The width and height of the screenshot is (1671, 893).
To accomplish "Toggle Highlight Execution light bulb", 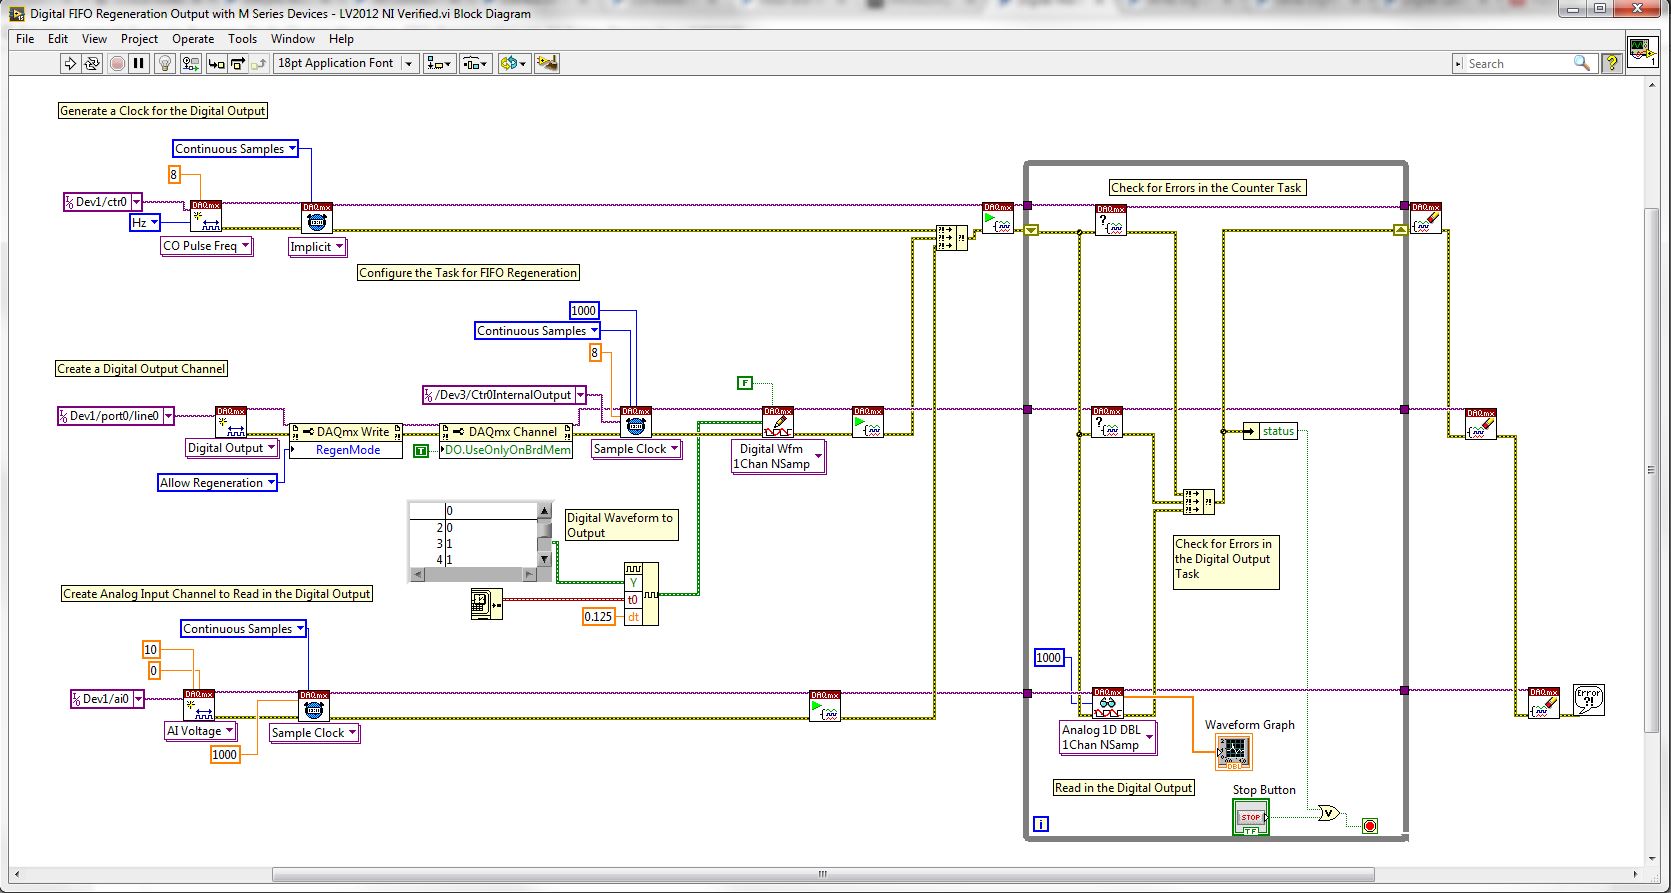I will point(166,63).
